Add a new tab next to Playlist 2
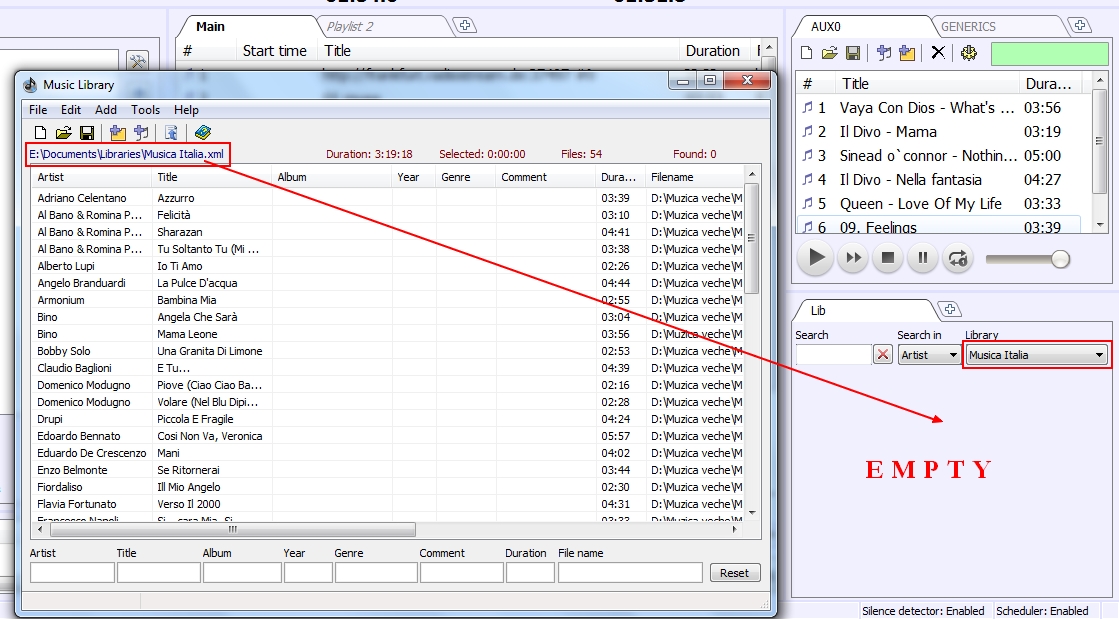This screenshot has width=1119, height=619. point(464,25)
